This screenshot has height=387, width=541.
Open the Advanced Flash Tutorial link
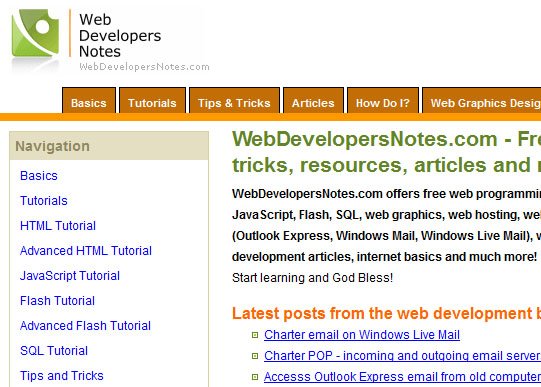click(86, 326)
